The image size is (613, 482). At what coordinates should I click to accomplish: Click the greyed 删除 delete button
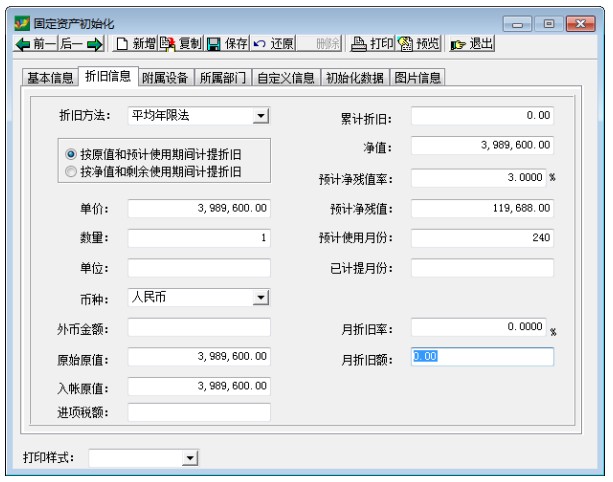tap(319, 43)
